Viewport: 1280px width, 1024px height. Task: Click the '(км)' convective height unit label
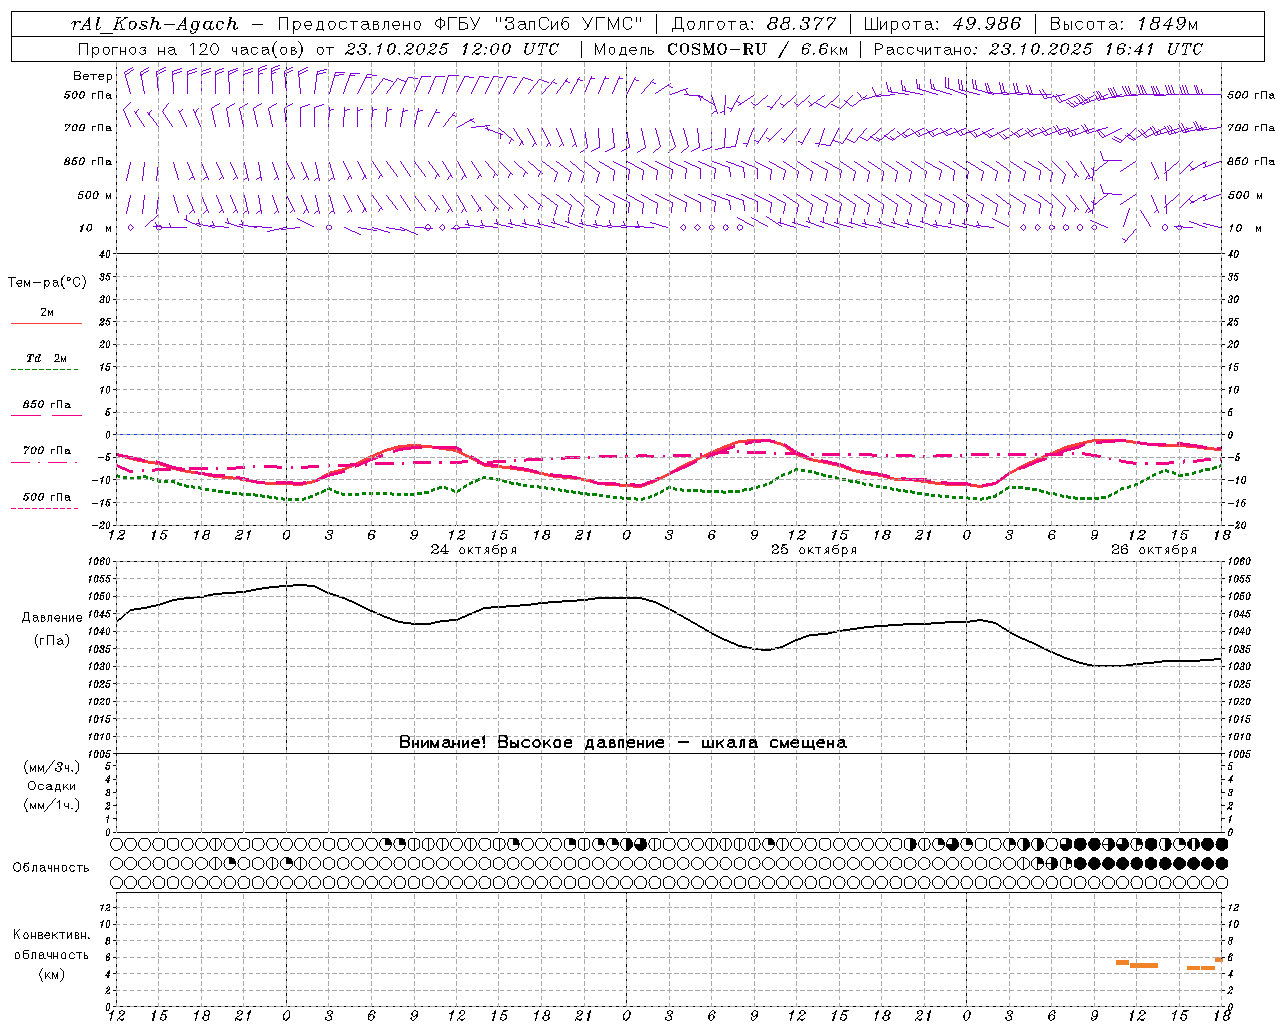[x=52, y=974]
